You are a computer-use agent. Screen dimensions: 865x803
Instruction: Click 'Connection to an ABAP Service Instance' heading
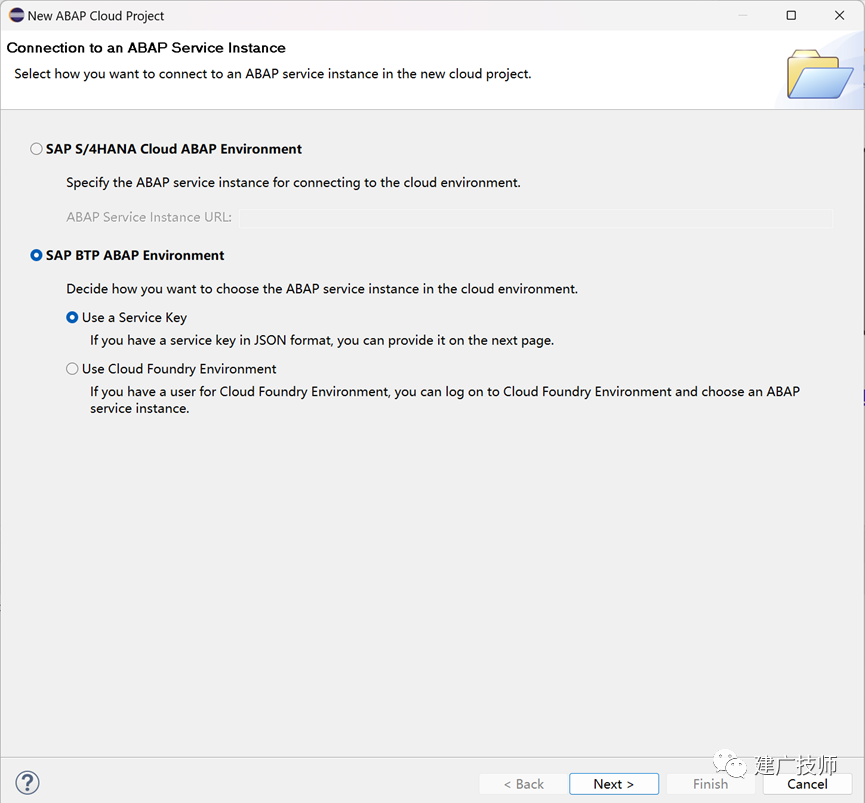[146, 48]
